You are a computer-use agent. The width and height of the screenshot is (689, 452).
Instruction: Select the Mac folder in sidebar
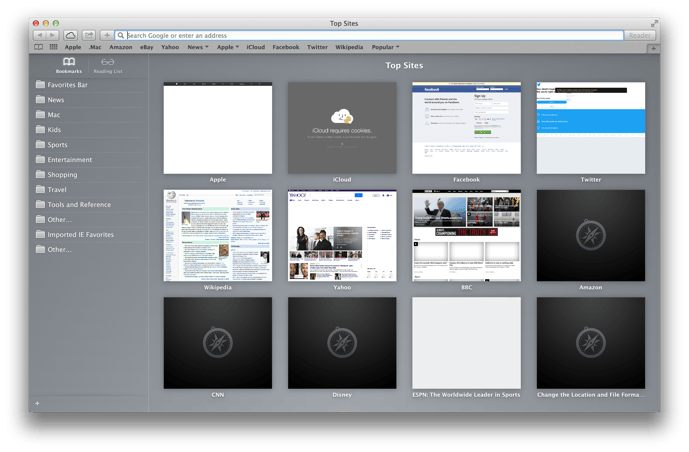(89, 115)
